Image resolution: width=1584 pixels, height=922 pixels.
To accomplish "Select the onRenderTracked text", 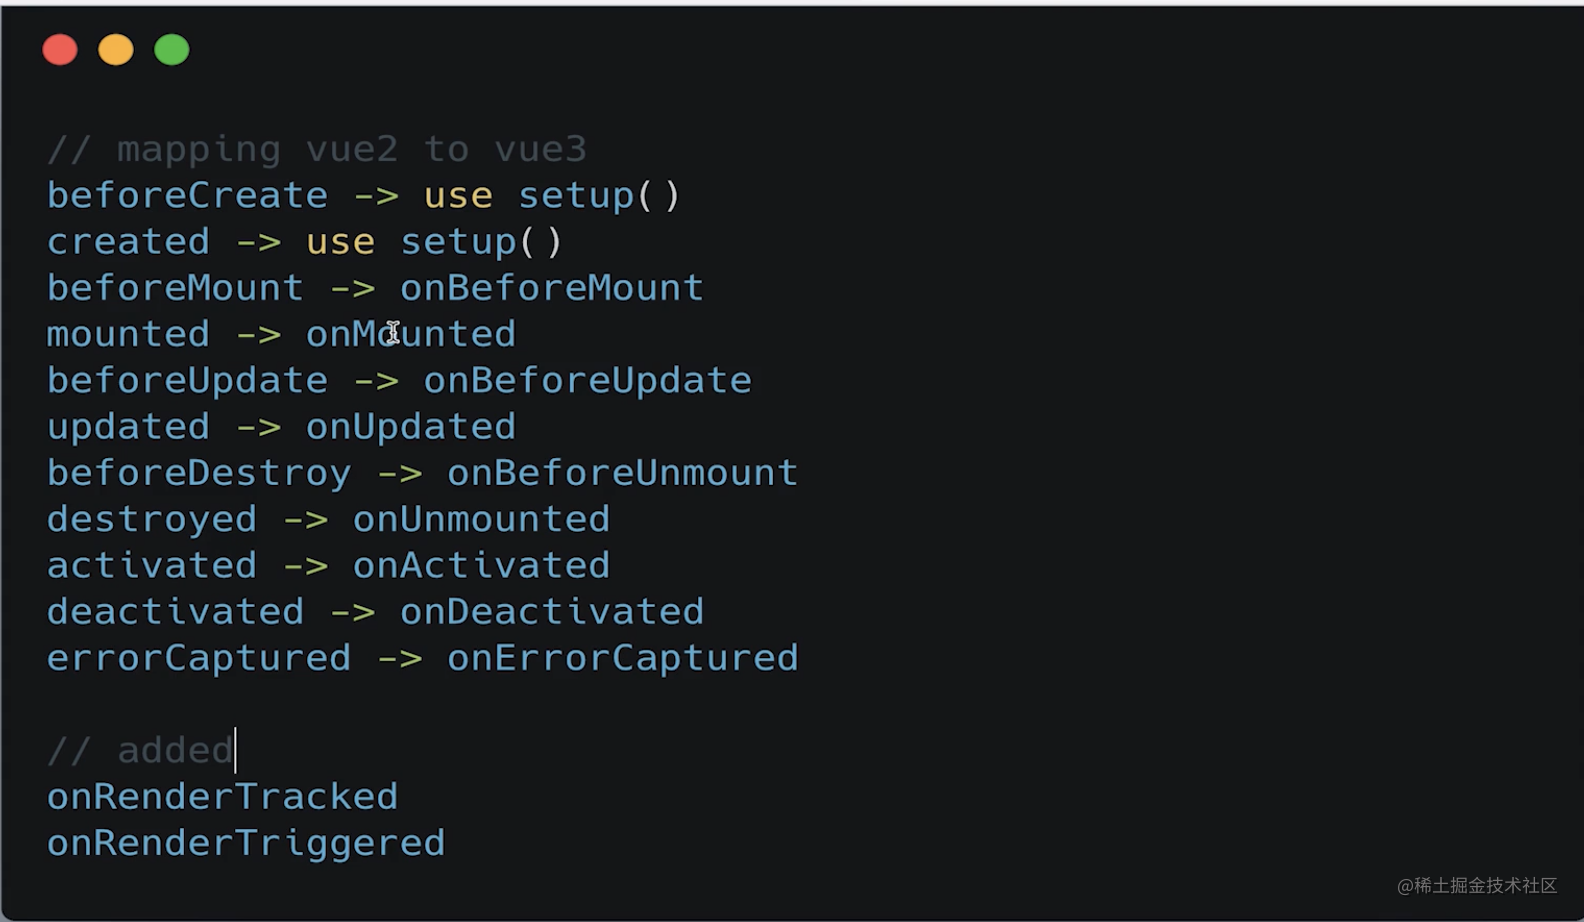I will pyautogui.click(x=222, y=795).
